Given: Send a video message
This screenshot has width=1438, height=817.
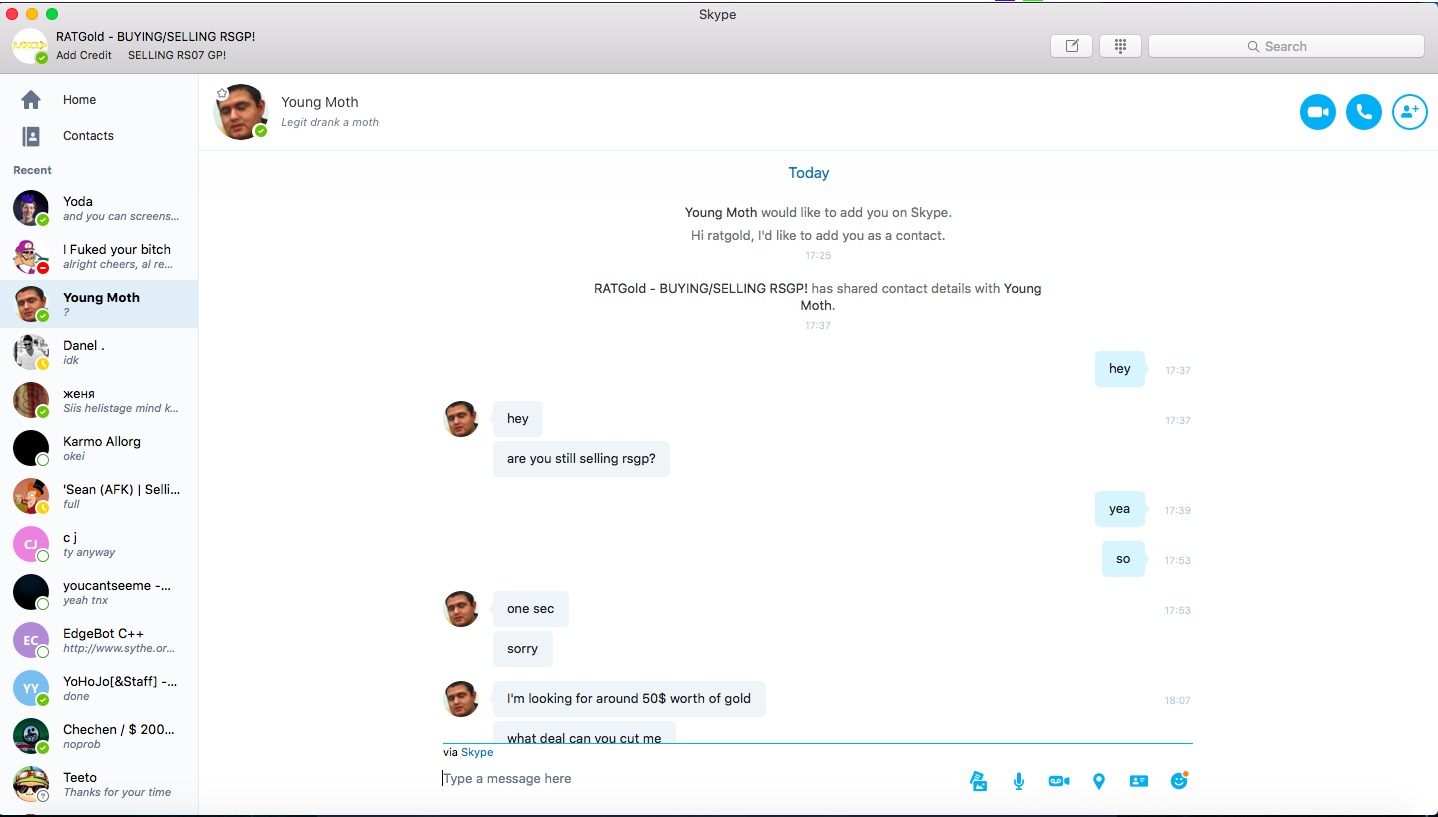Looking at the screenshot, I should 1059,781.
